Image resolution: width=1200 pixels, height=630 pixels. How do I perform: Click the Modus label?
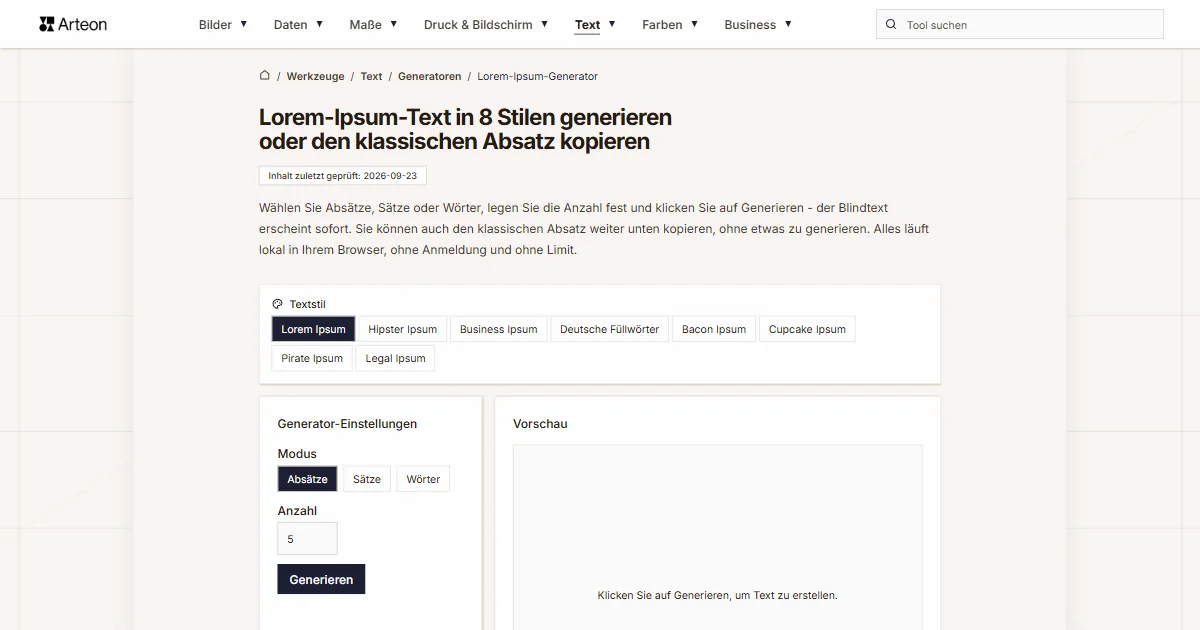coord(297,454)
